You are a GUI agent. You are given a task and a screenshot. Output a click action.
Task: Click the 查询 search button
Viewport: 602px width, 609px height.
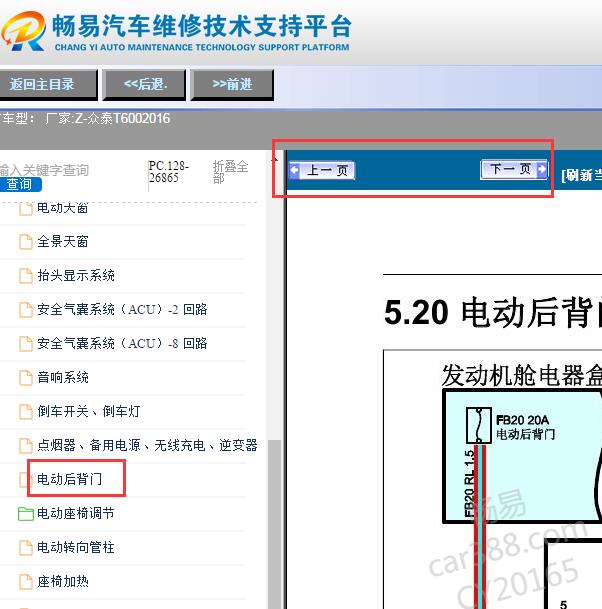[20, 184]
